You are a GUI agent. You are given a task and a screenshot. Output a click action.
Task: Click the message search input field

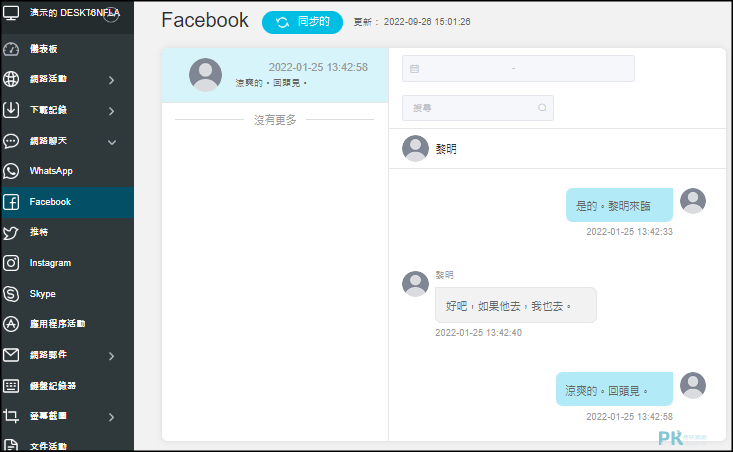(478, 108)
